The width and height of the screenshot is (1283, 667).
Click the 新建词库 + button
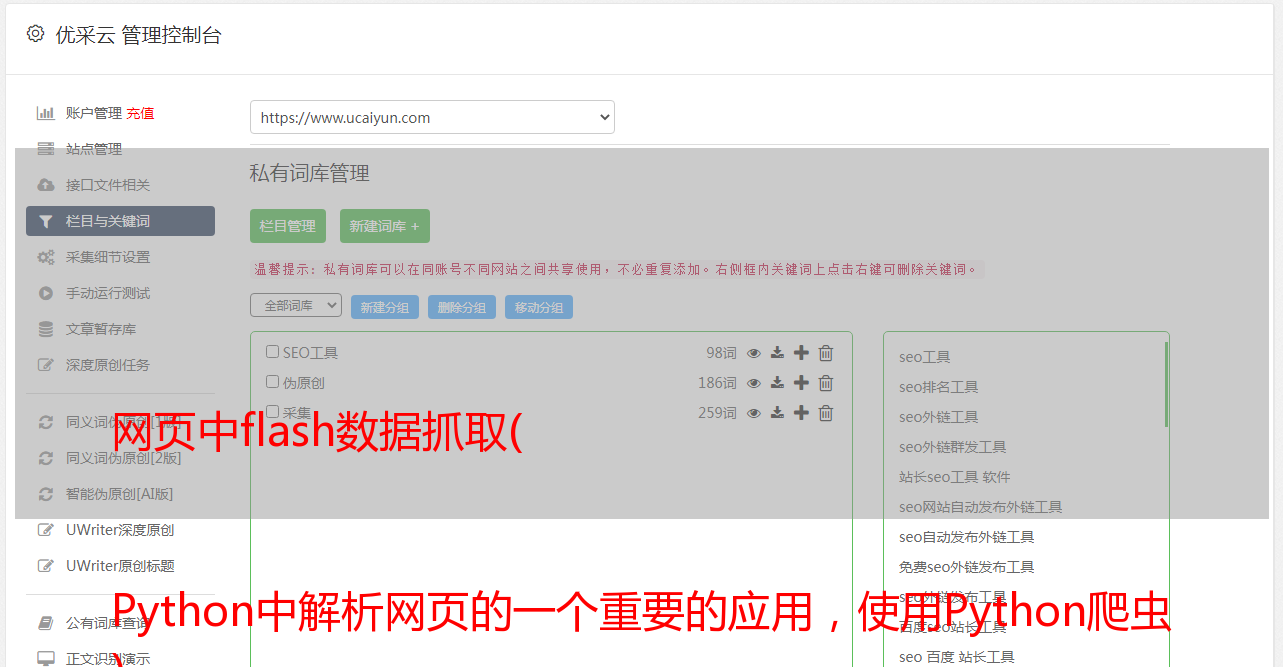tap(384, 226)
